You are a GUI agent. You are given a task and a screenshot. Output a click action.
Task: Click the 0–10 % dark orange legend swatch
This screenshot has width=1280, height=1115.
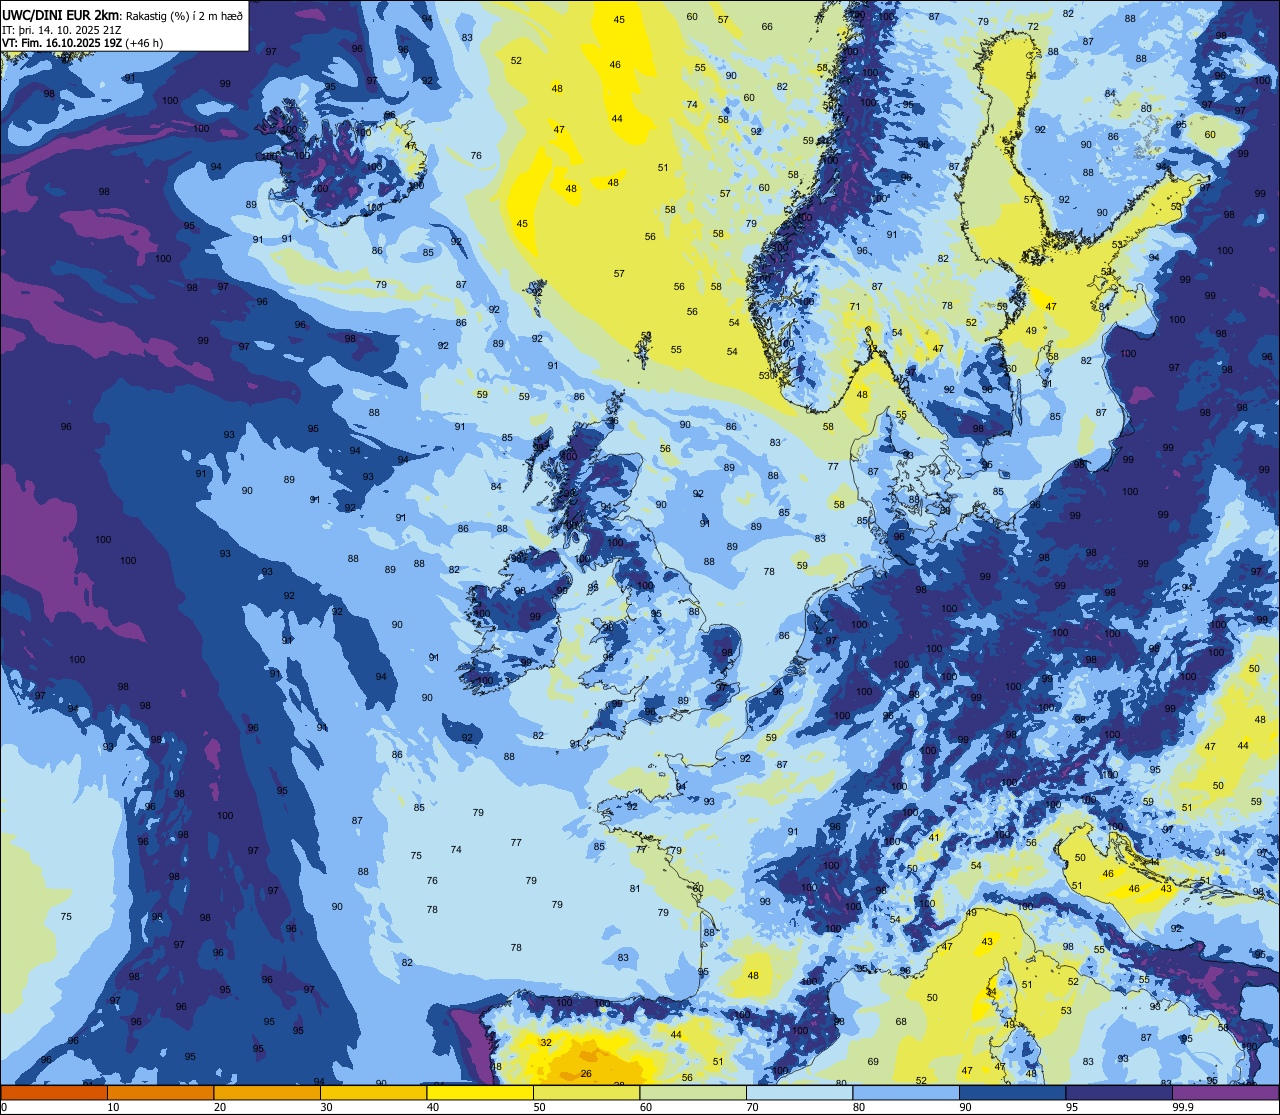(54, 1092)
